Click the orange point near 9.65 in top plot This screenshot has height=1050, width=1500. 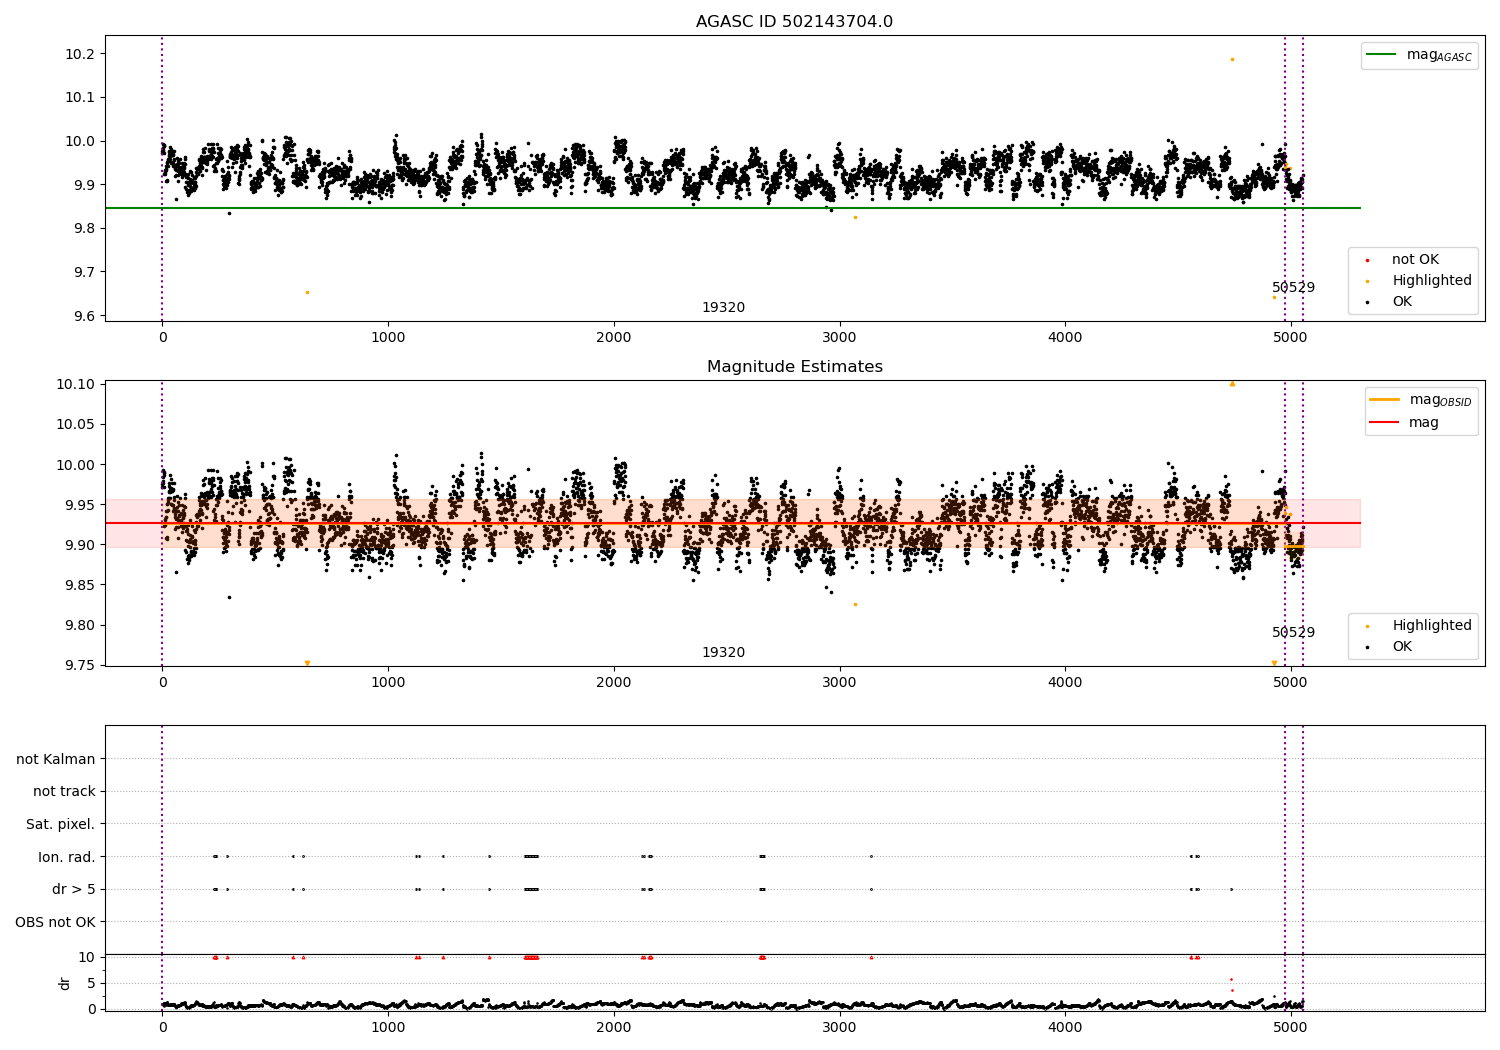307,292
